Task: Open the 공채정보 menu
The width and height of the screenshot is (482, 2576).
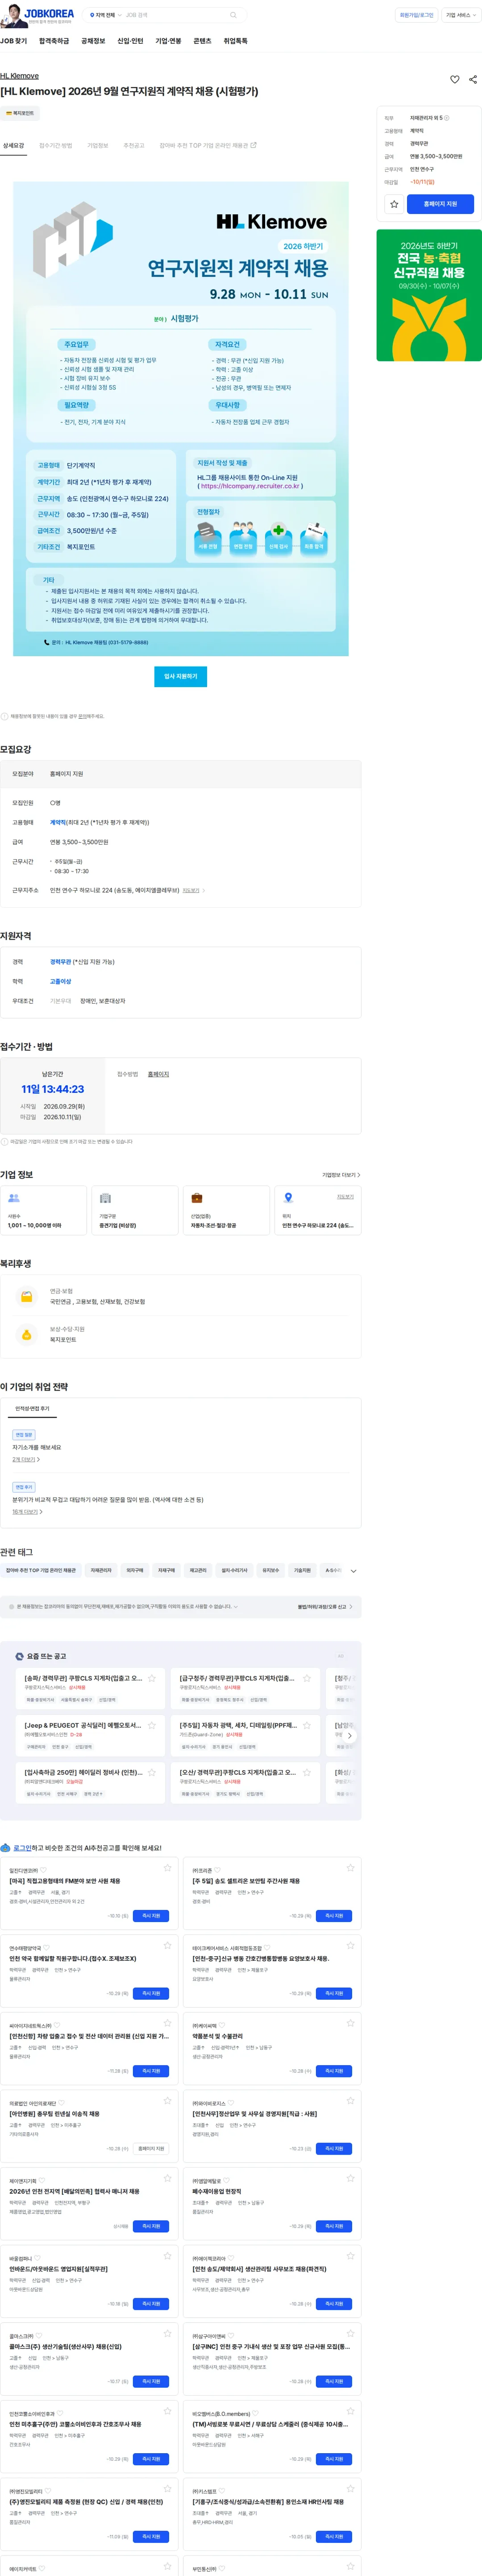Action: [93, 41]
